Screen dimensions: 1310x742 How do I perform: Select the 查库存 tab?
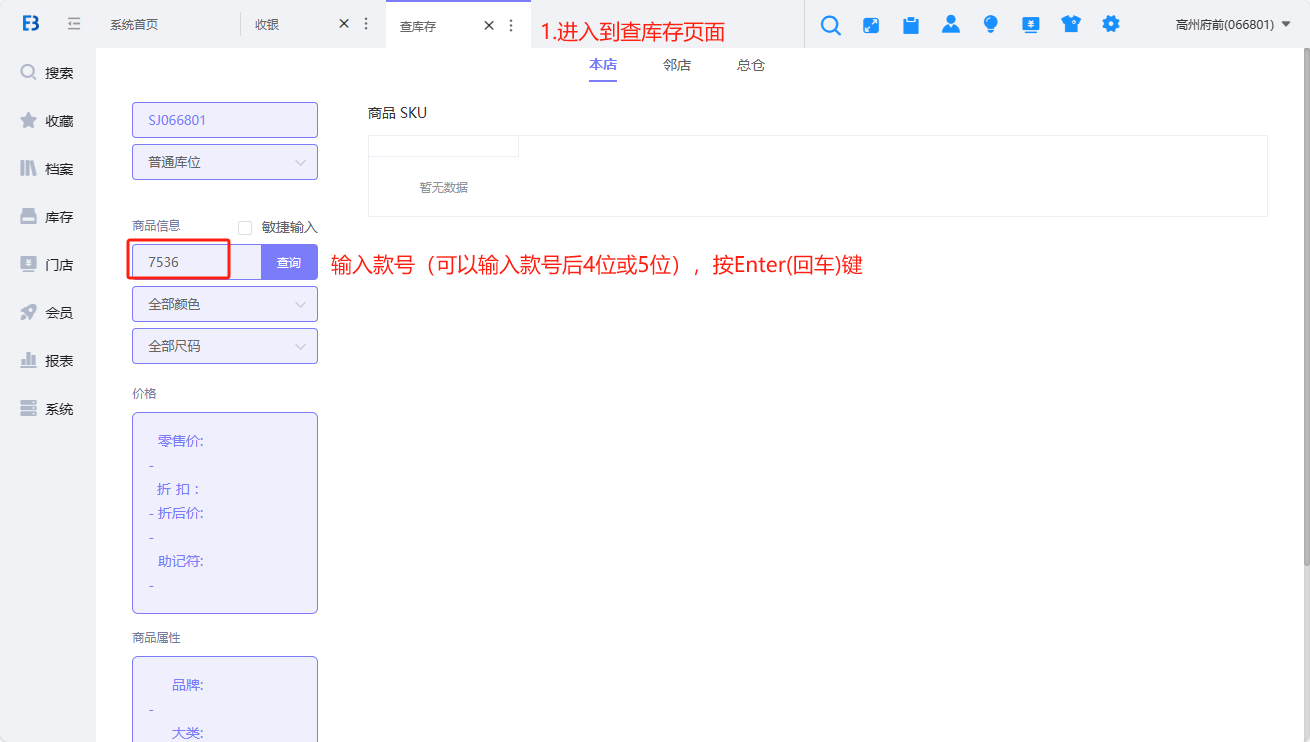click(x=418, y=26)
